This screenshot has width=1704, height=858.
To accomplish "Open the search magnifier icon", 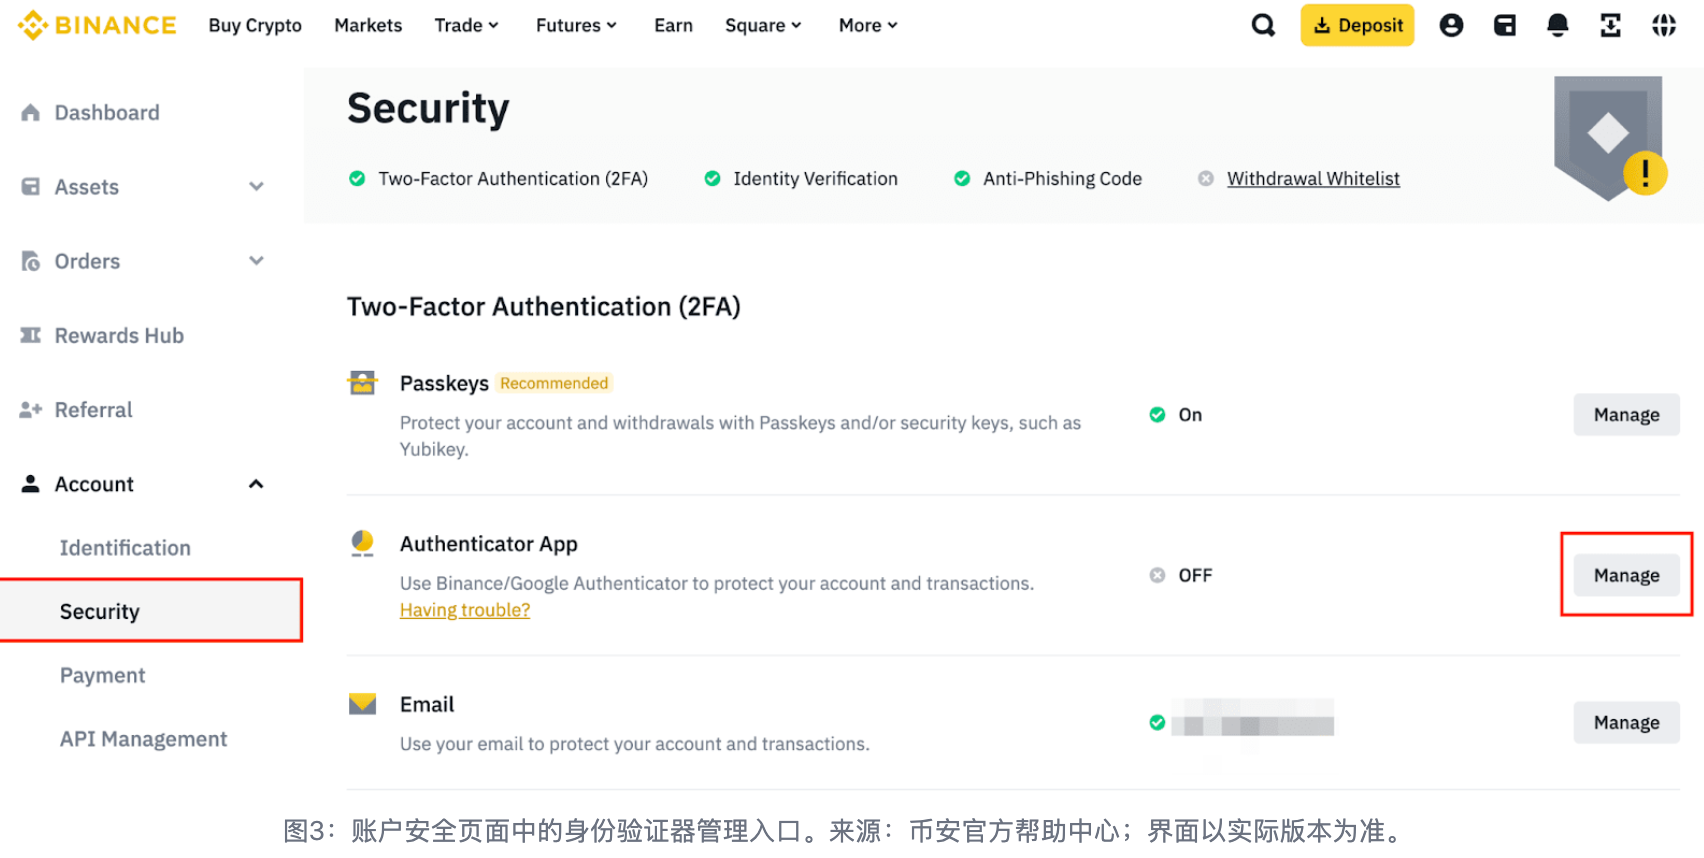I will point(1263,25).
